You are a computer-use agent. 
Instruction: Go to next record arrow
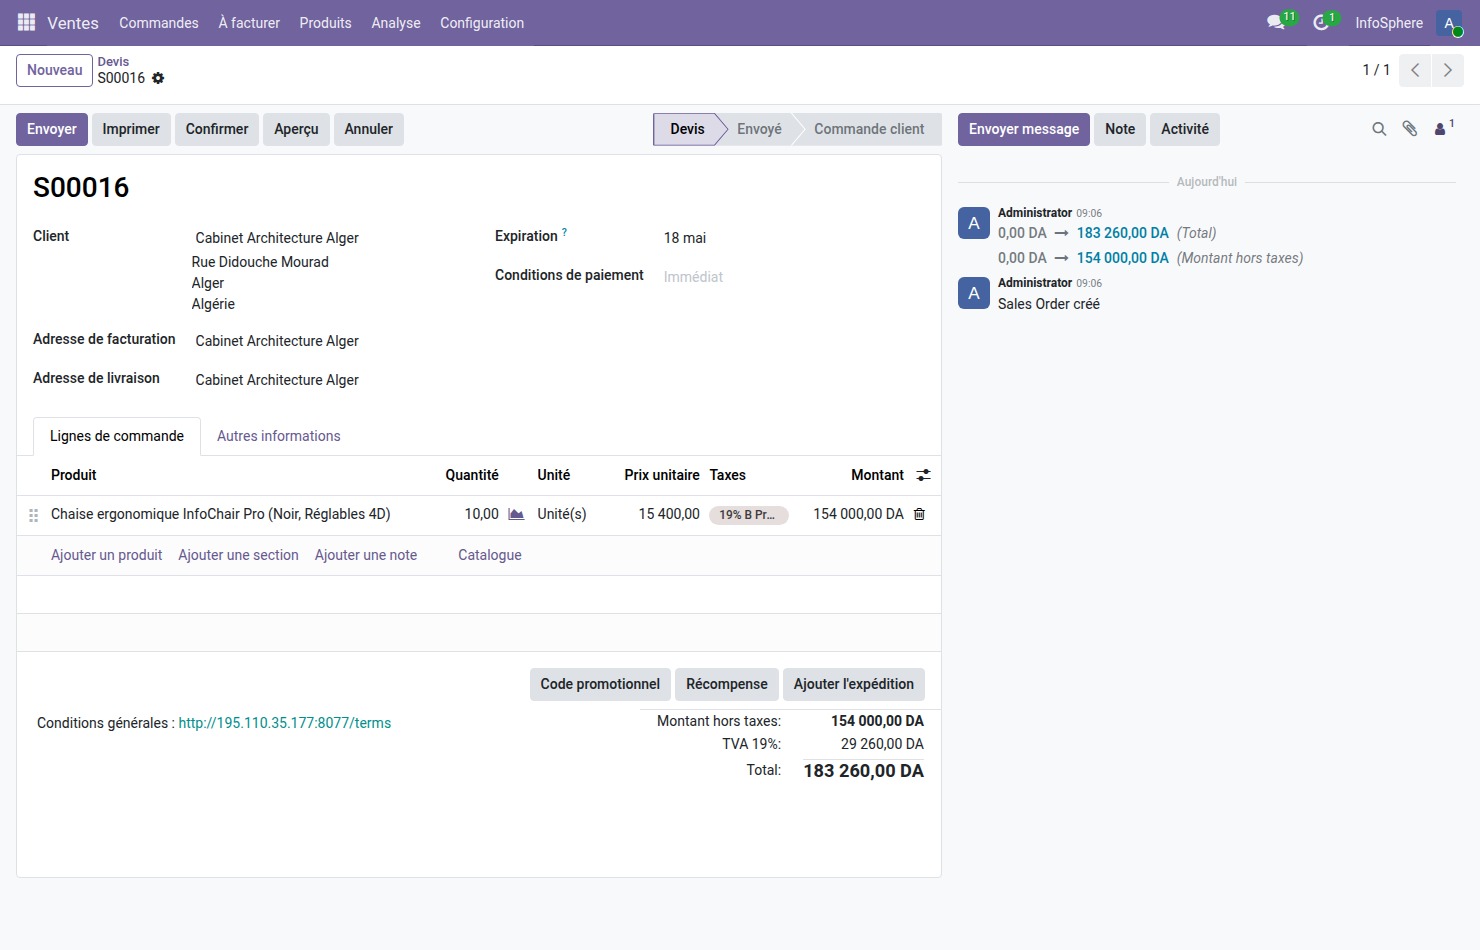click(1447, 70)
